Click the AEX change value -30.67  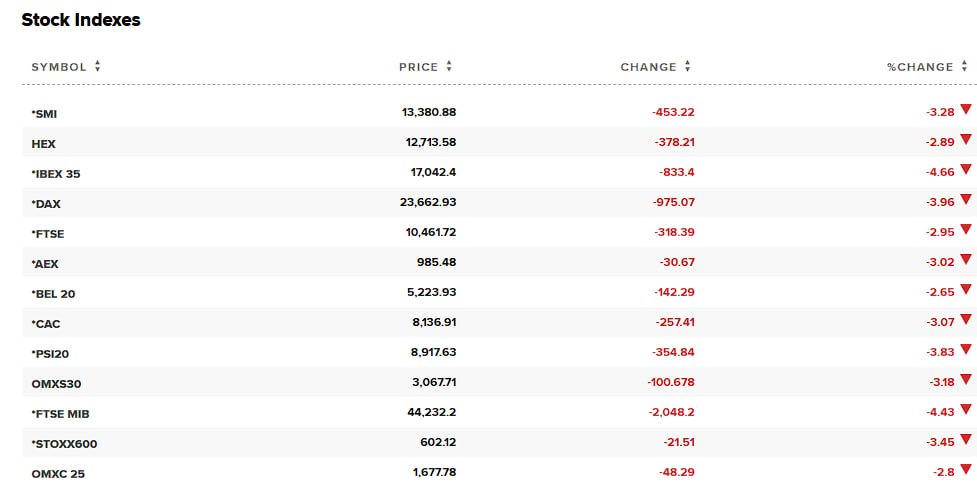click(677, 262)
